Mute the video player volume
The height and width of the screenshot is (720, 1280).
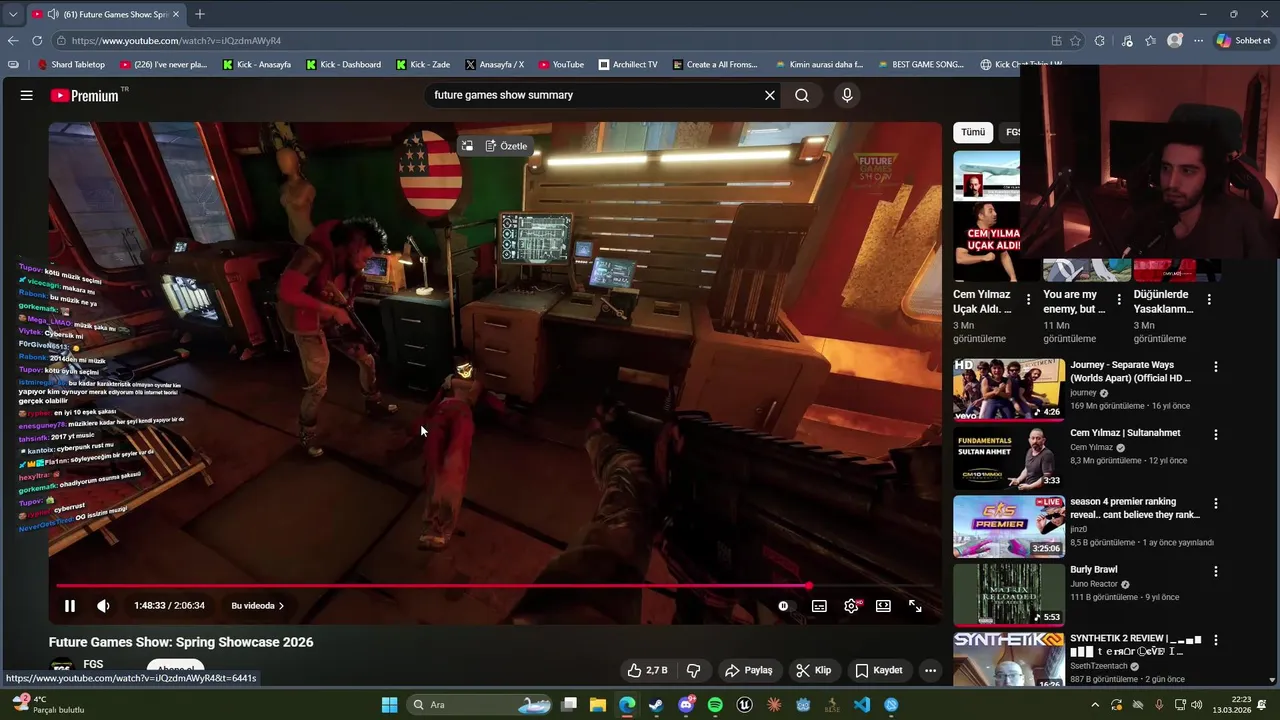point(103,606)
